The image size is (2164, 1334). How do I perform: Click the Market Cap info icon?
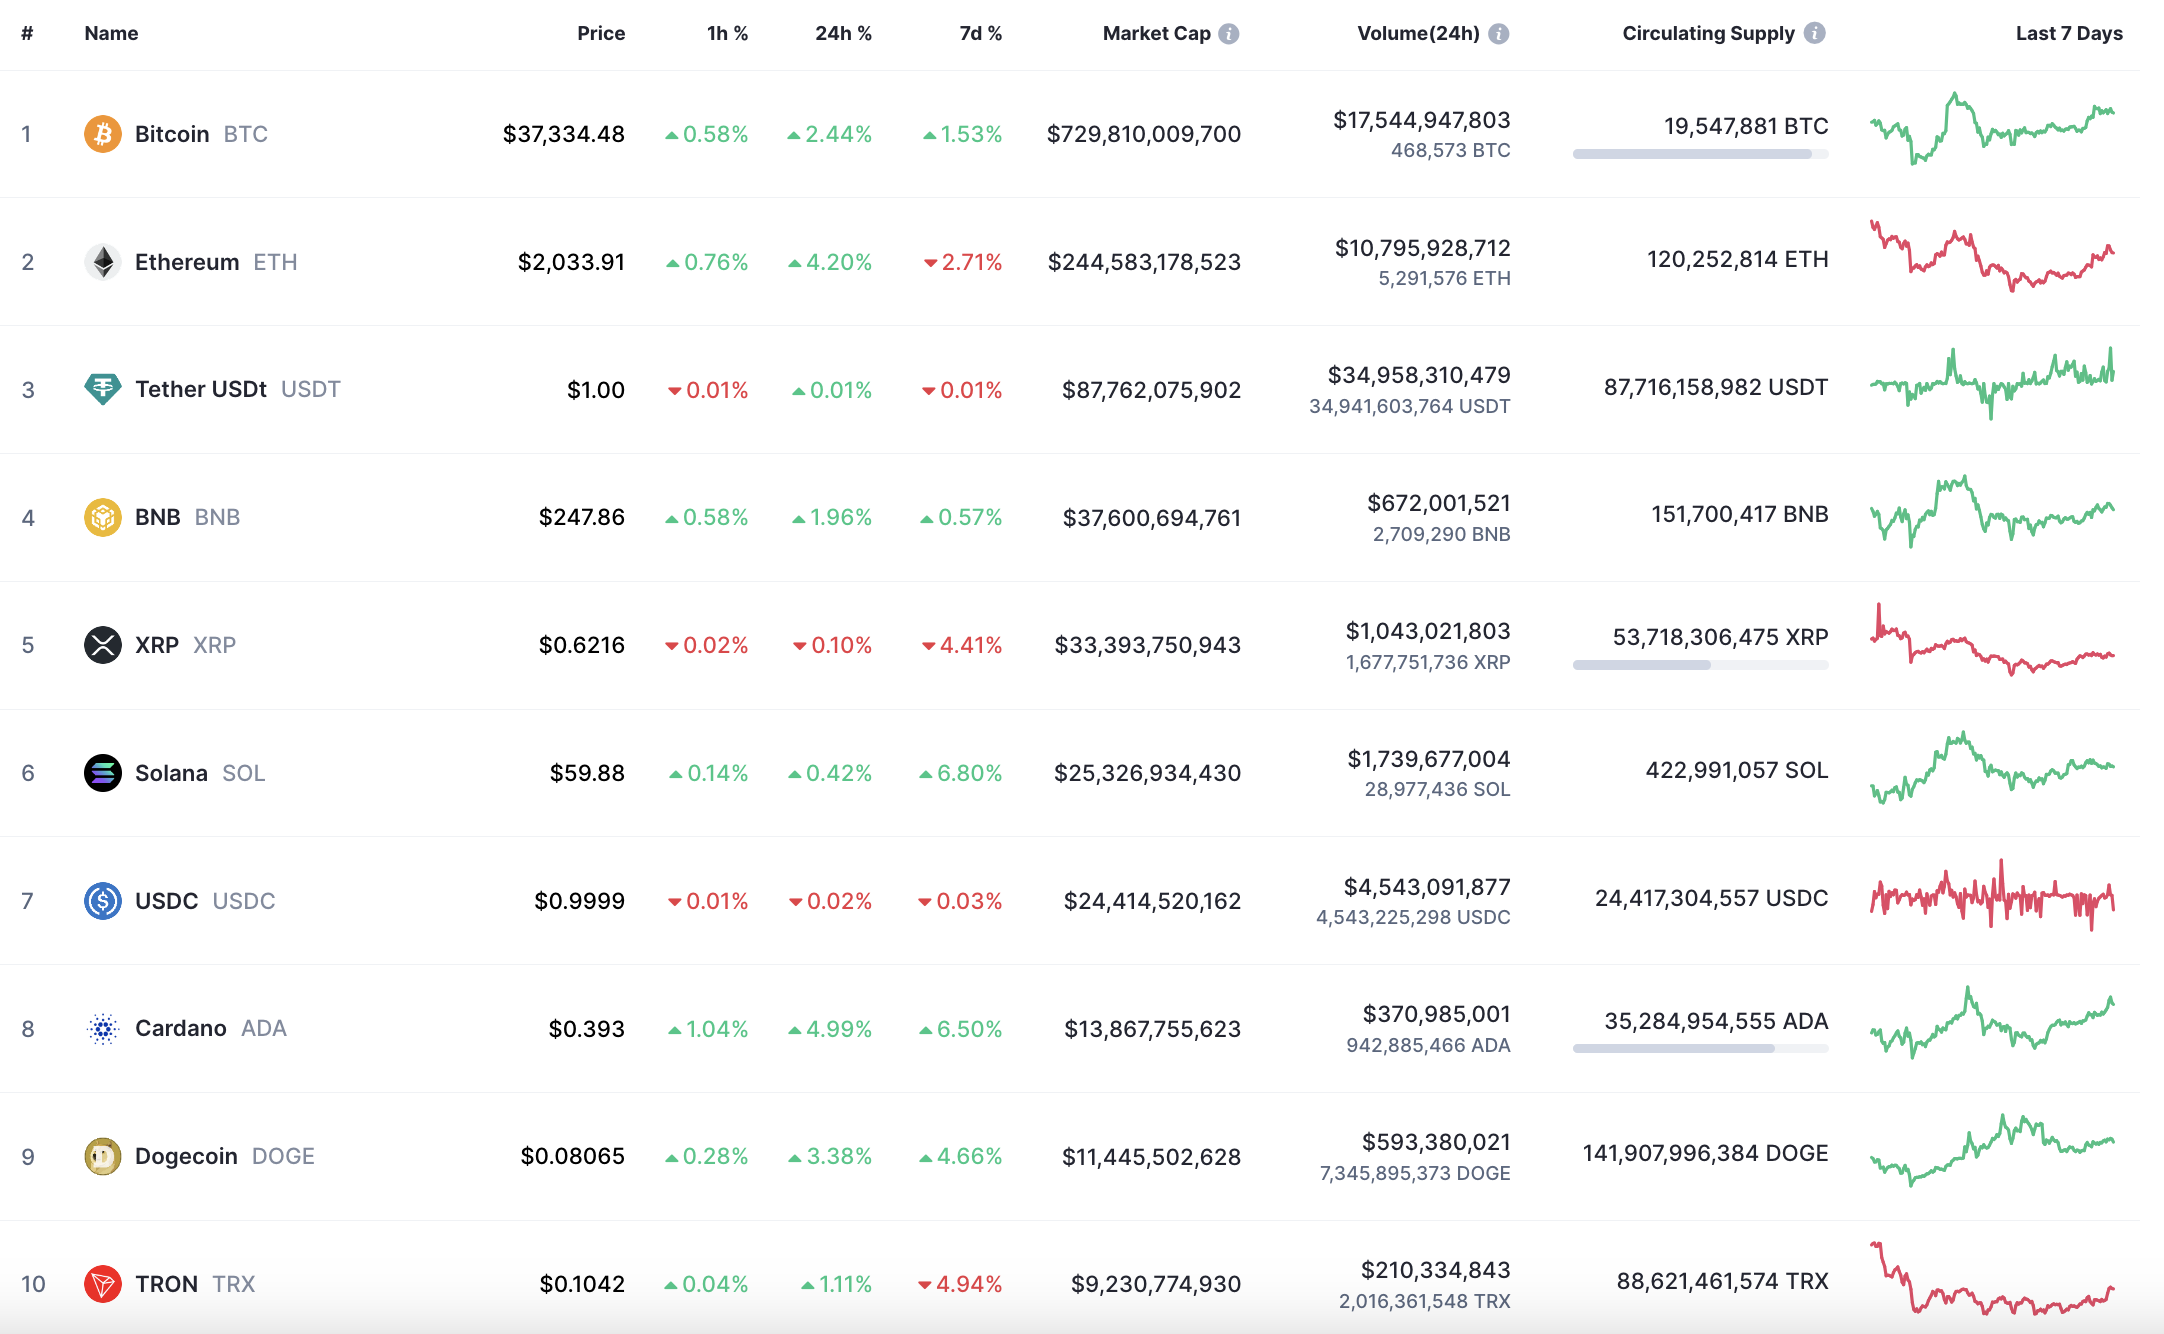click(1229, 34)
